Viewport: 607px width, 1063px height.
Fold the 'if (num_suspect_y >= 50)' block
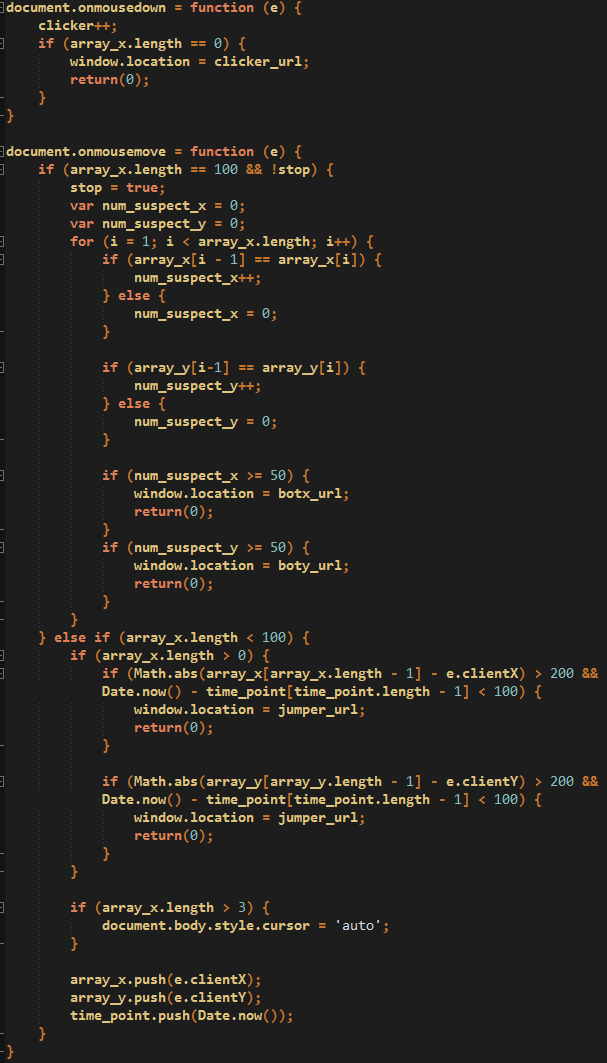pyautogui.click(x=3, y=548)
